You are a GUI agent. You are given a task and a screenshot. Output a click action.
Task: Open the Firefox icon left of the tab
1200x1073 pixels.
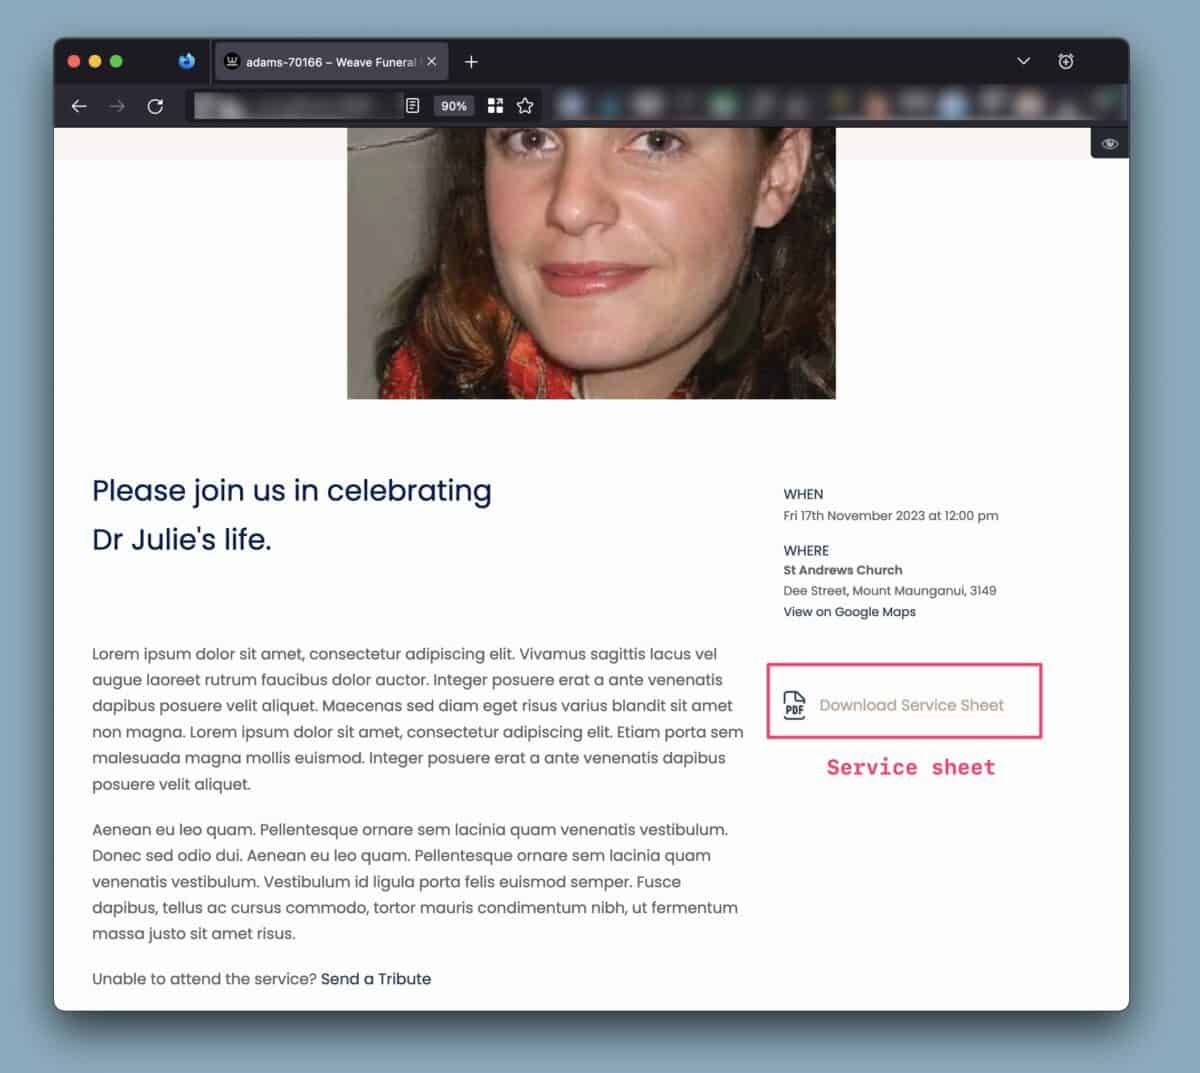point(186,61)
